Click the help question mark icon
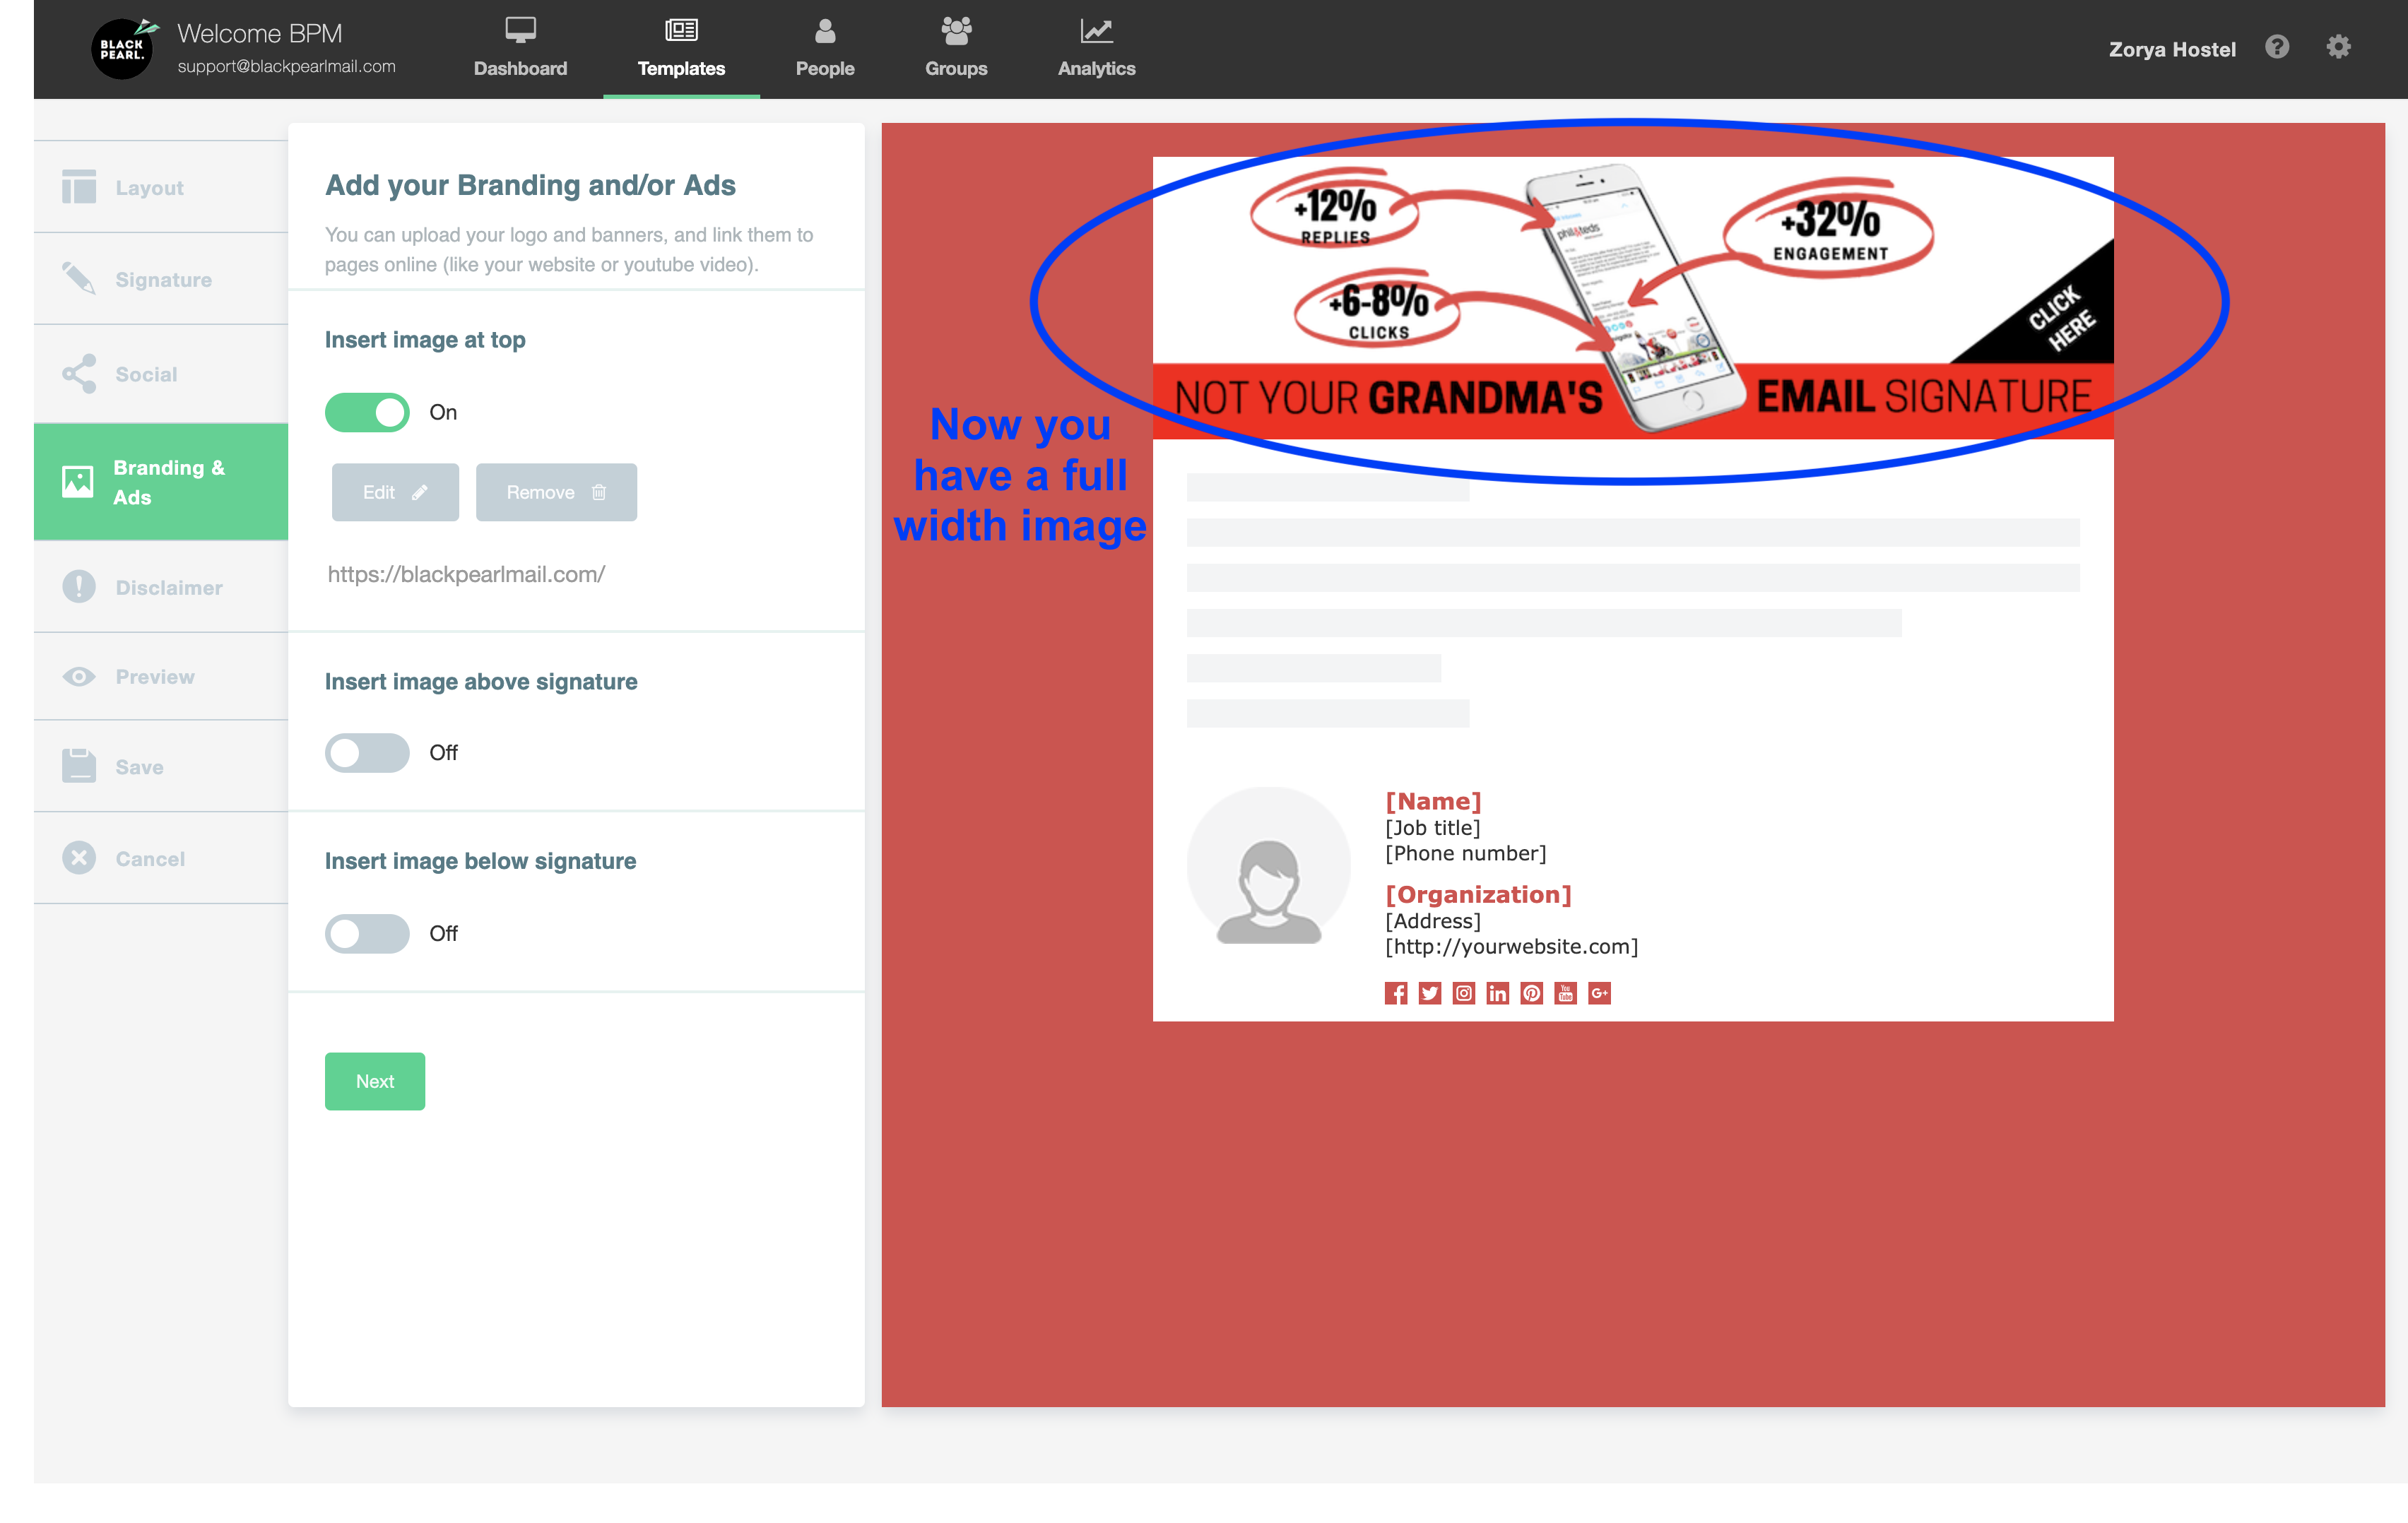 2277,47
